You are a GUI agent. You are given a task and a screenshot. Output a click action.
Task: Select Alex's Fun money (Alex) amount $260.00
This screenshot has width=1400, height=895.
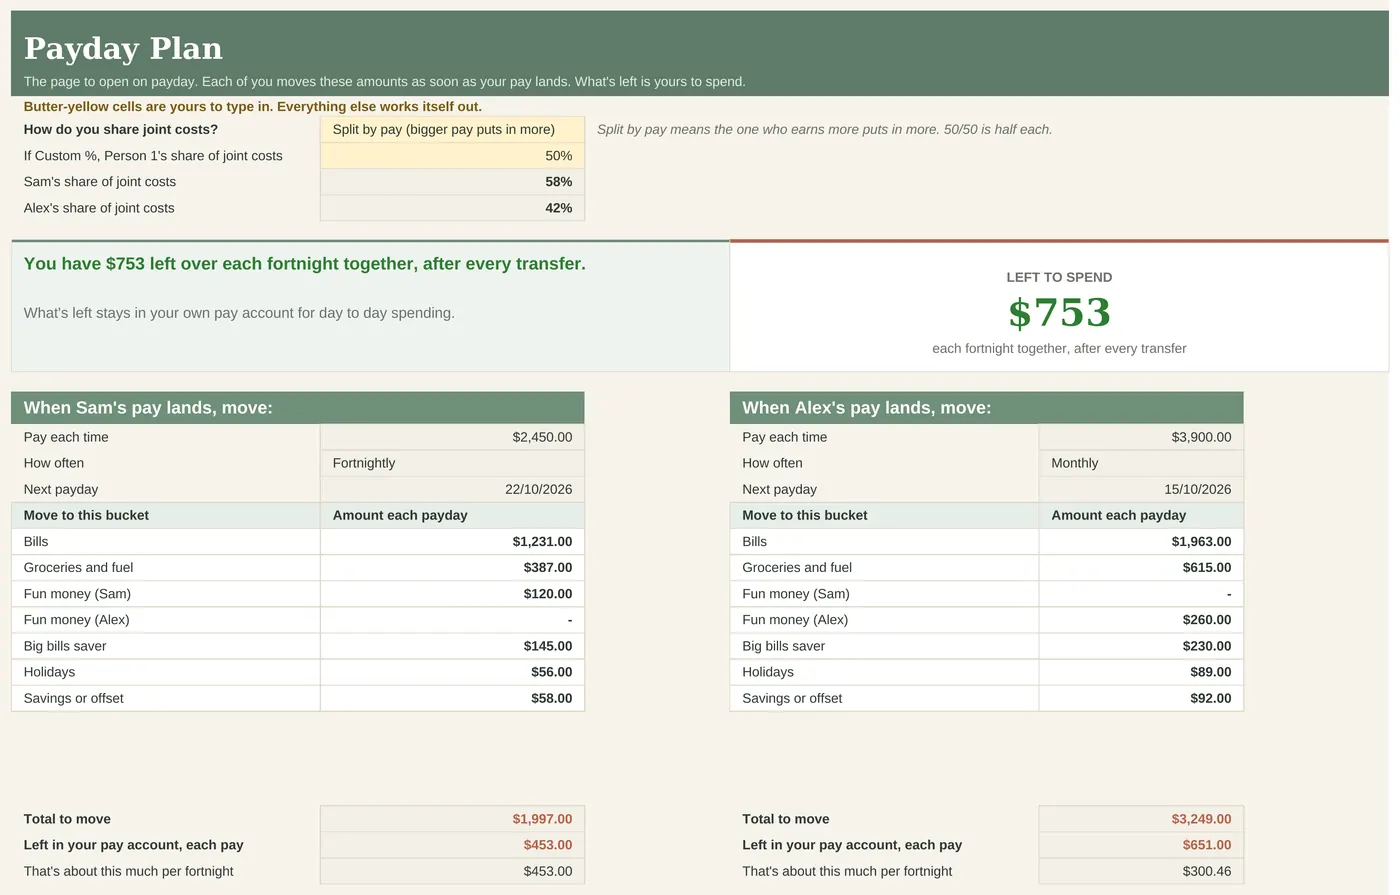tap(1141, 620)
